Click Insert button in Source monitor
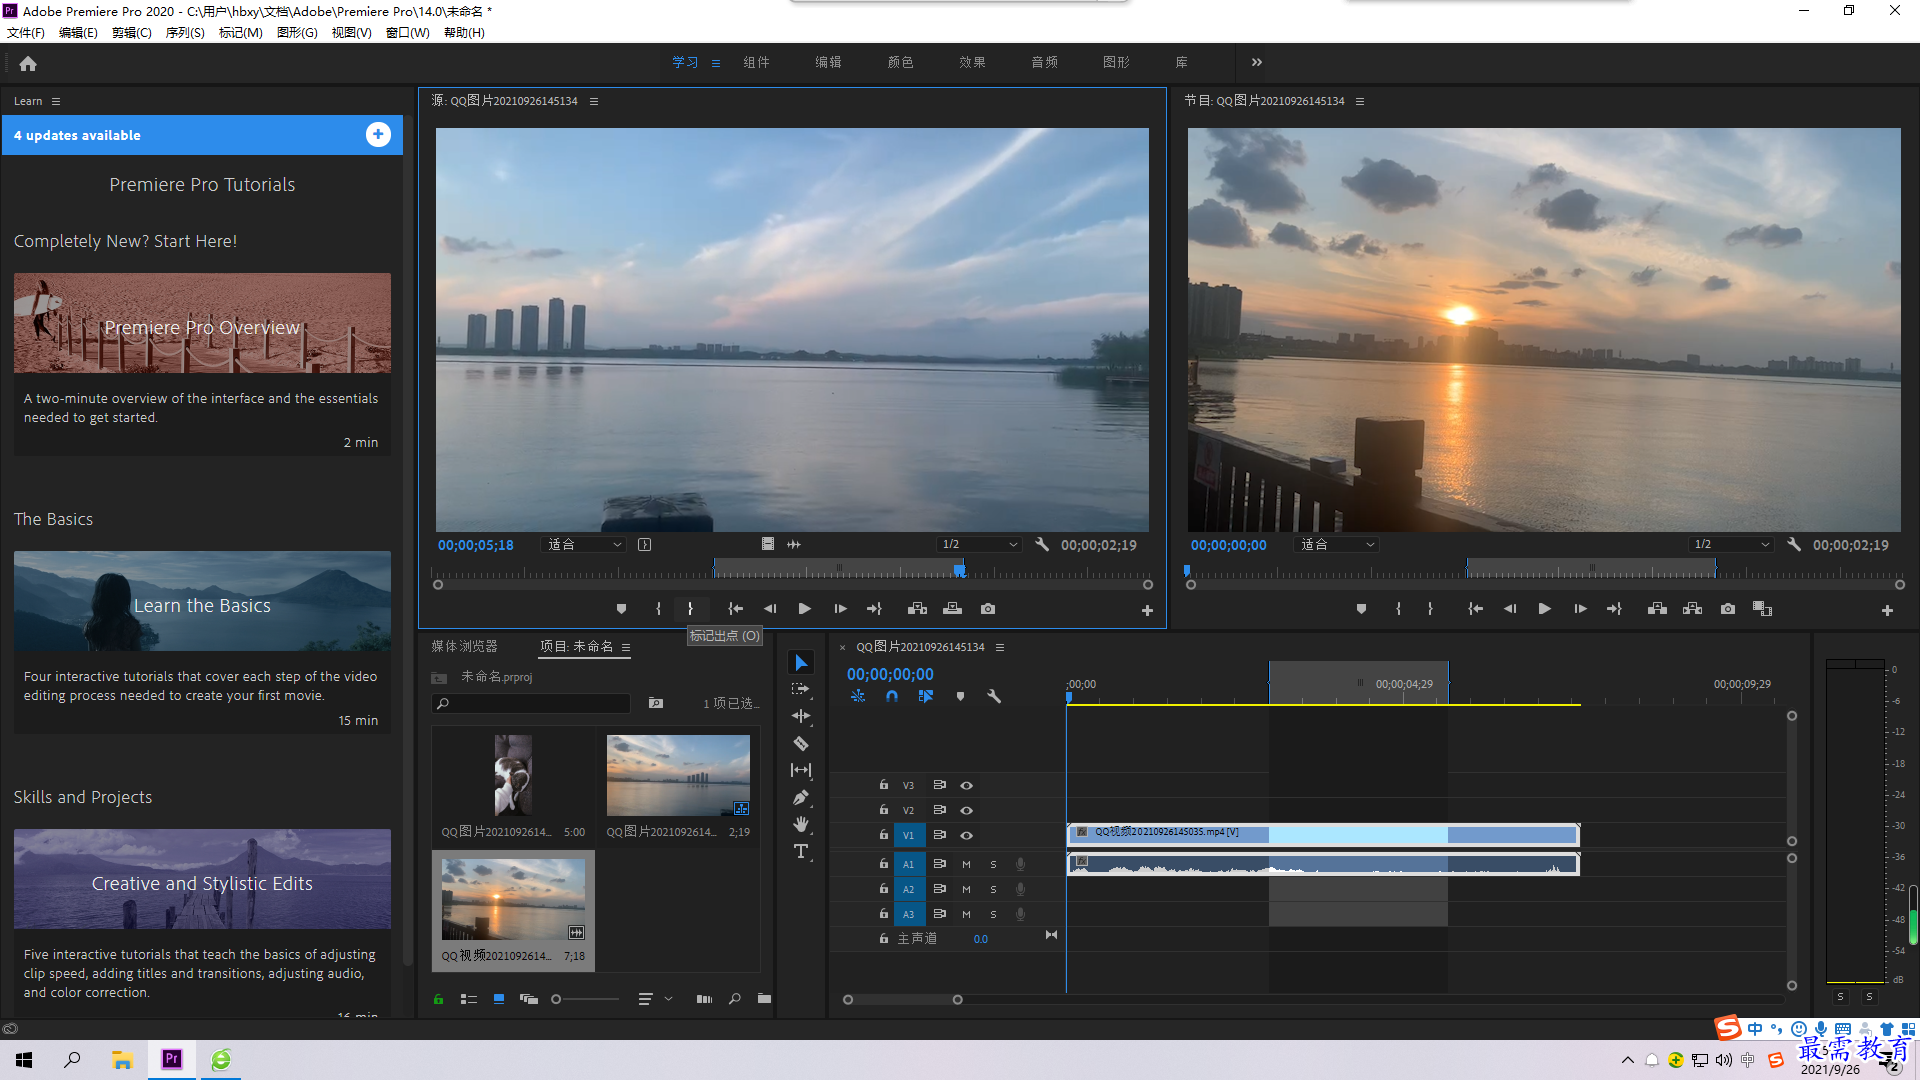Viewport: 1920px width, 1080px height. 917,609
